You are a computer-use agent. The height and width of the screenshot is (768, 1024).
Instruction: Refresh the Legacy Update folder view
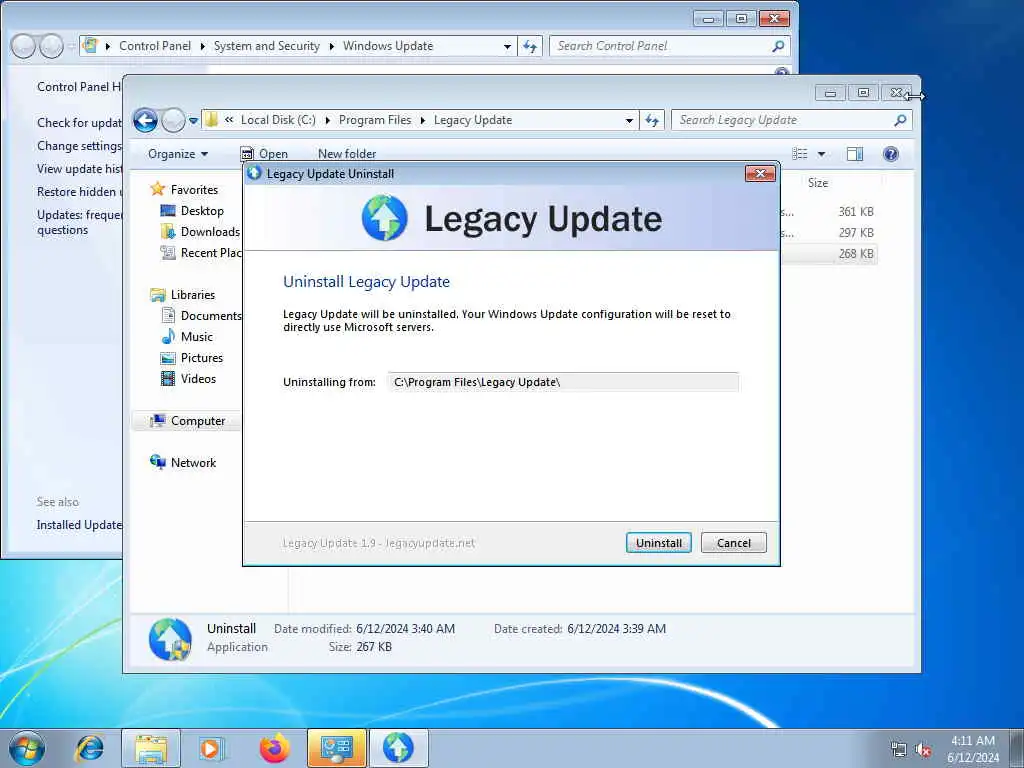pyautogui.click(x=652, y=120)
